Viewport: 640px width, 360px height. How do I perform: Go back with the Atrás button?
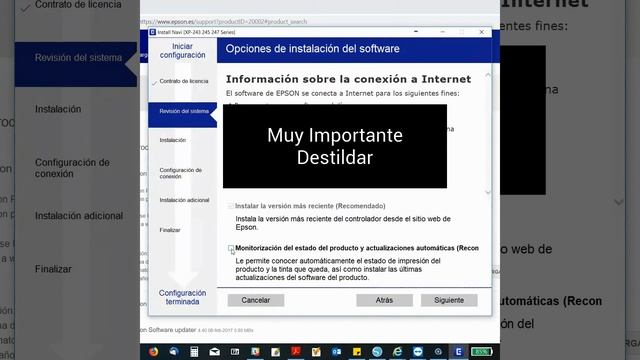(384, 300)
